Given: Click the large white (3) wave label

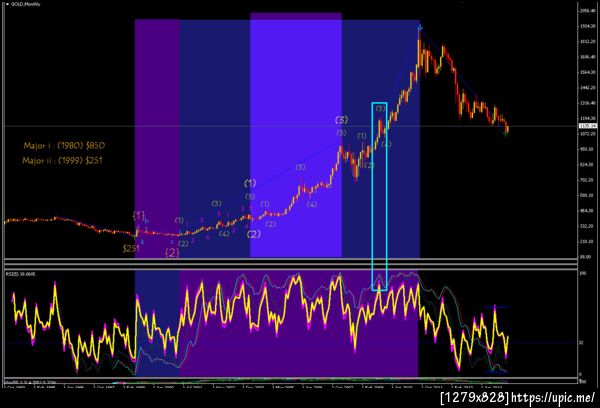Looking at the screenshot, I should click(x=341, y=120).
